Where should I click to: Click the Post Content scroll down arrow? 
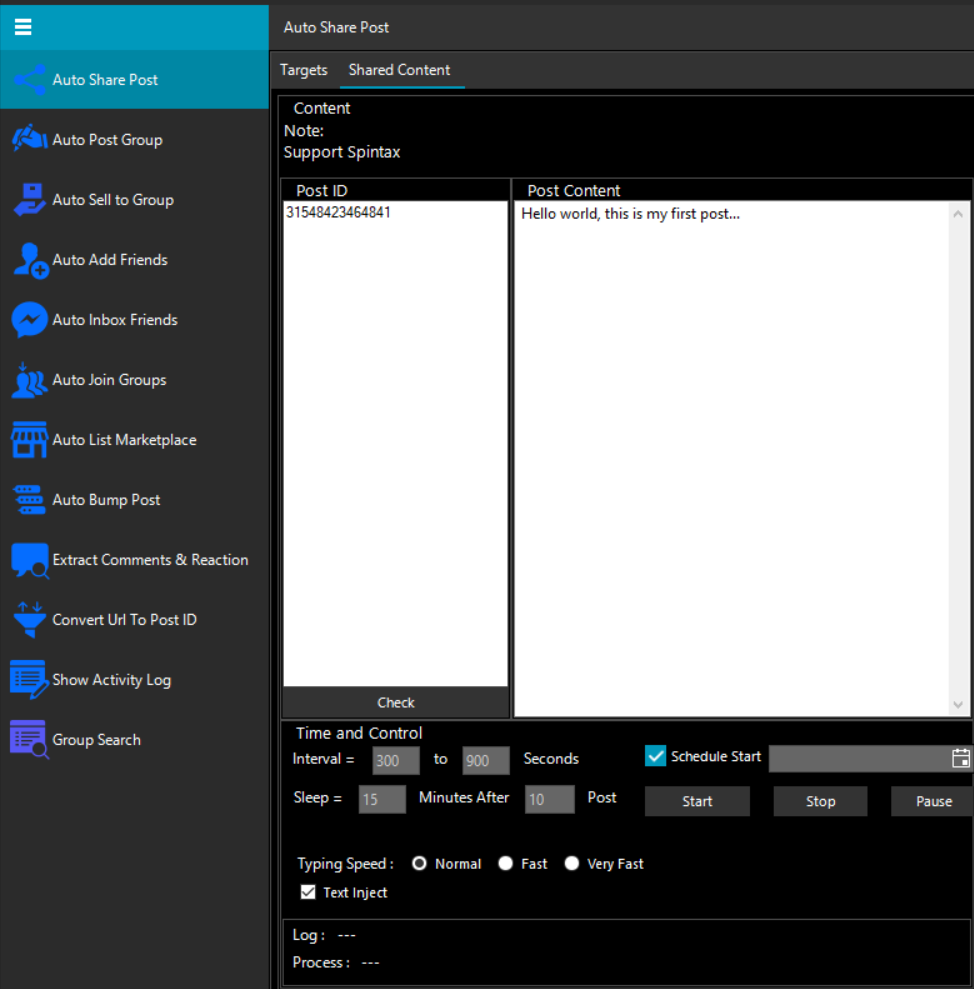tap(958, 705)
